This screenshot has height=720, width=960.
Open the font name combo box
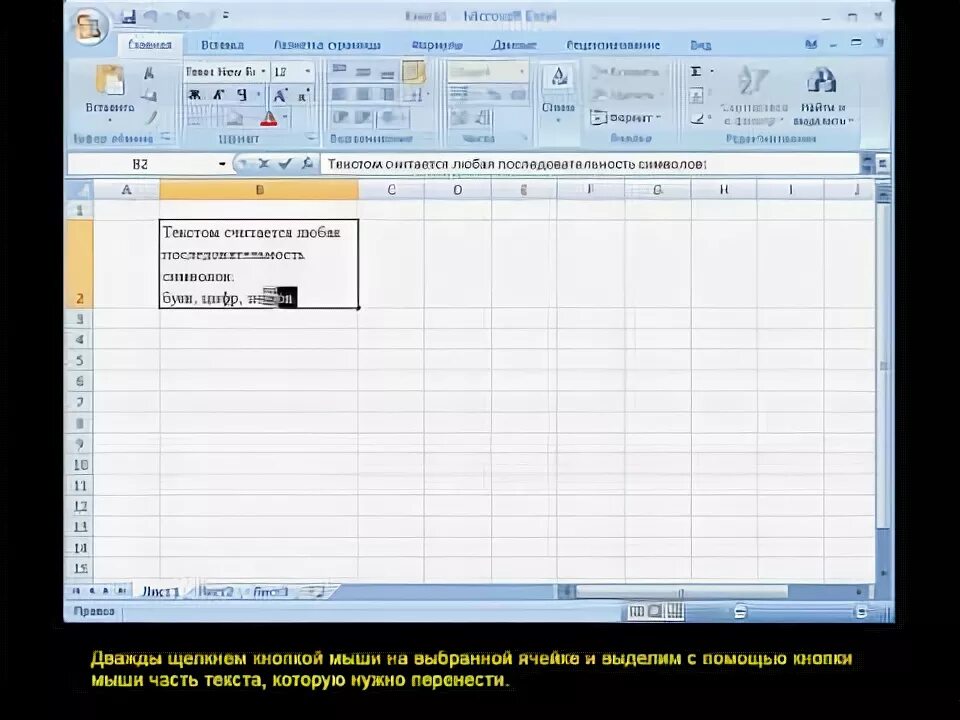tap(226, 72)
